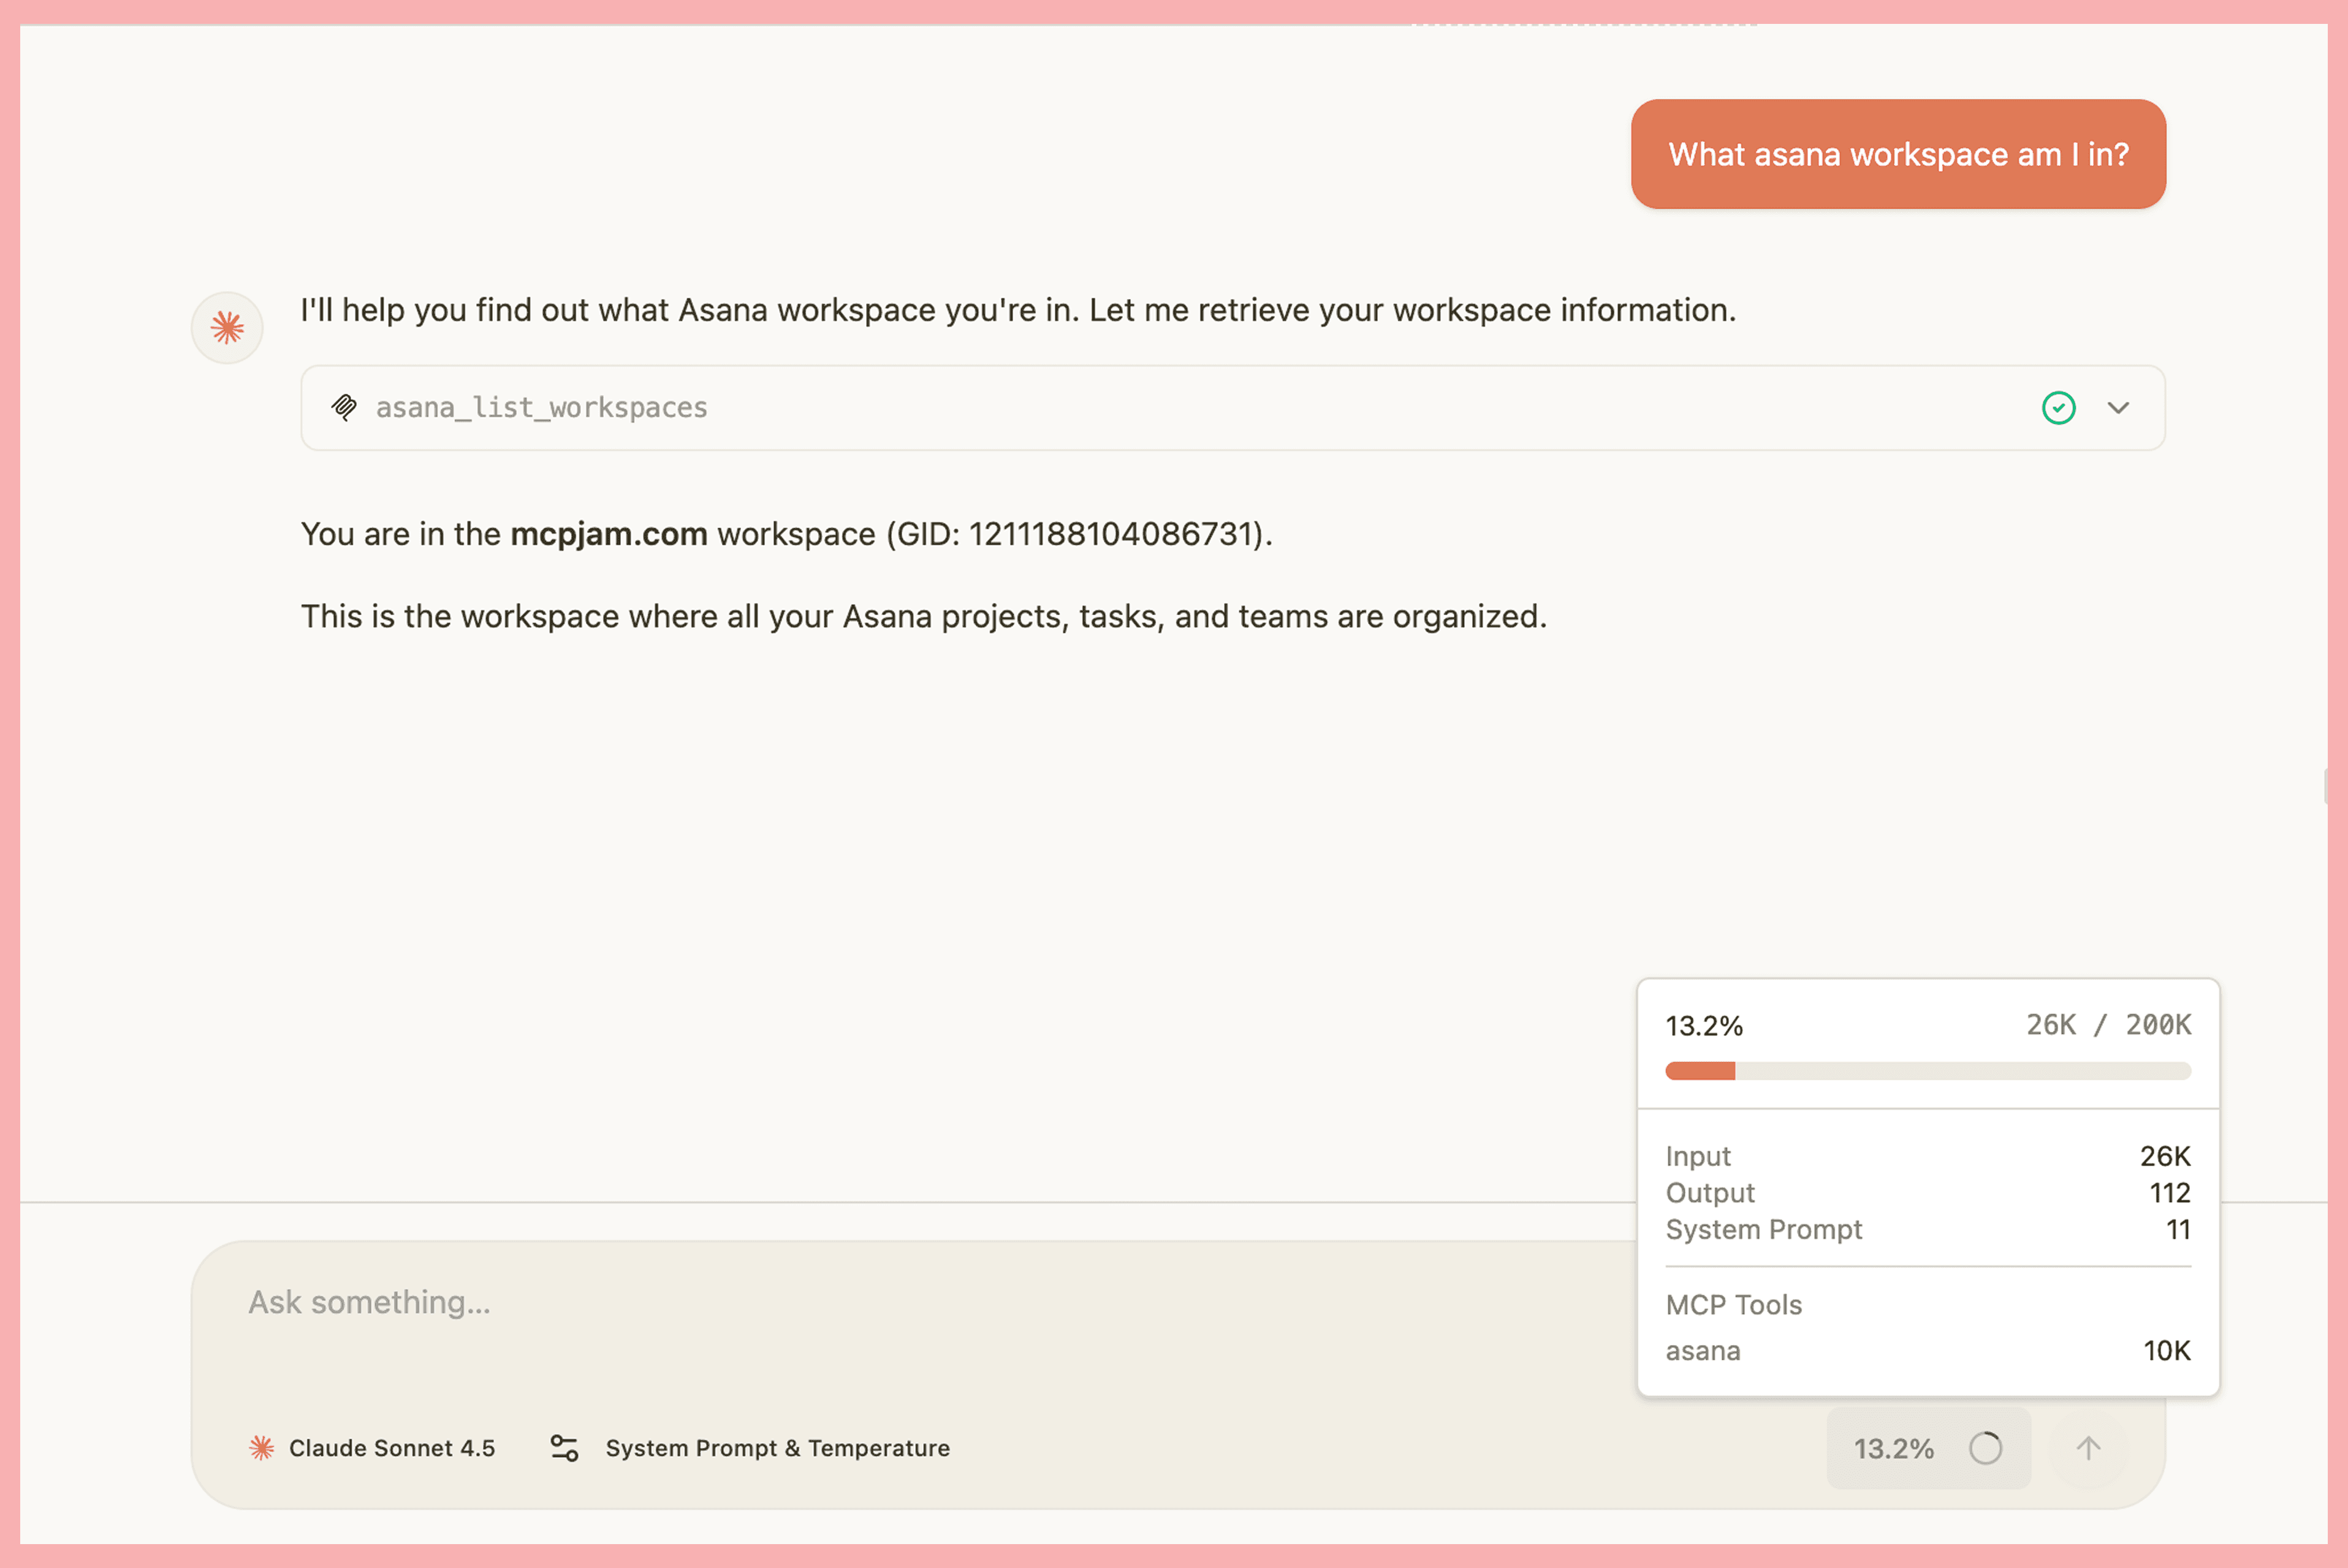This screenshot has height=1568, width=2348.
Task: Click the Output token count in the usage panel
Action: 2170,1193
